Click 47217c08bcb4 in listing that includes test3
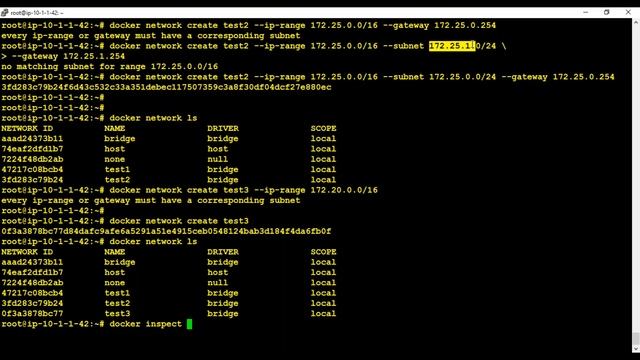640x360 pixels. 32,293
